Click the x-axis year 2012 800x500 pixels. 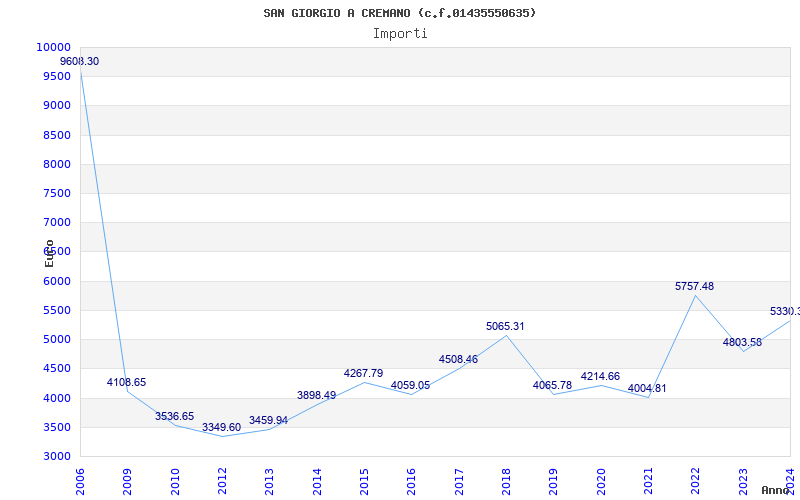pos(222,482)
